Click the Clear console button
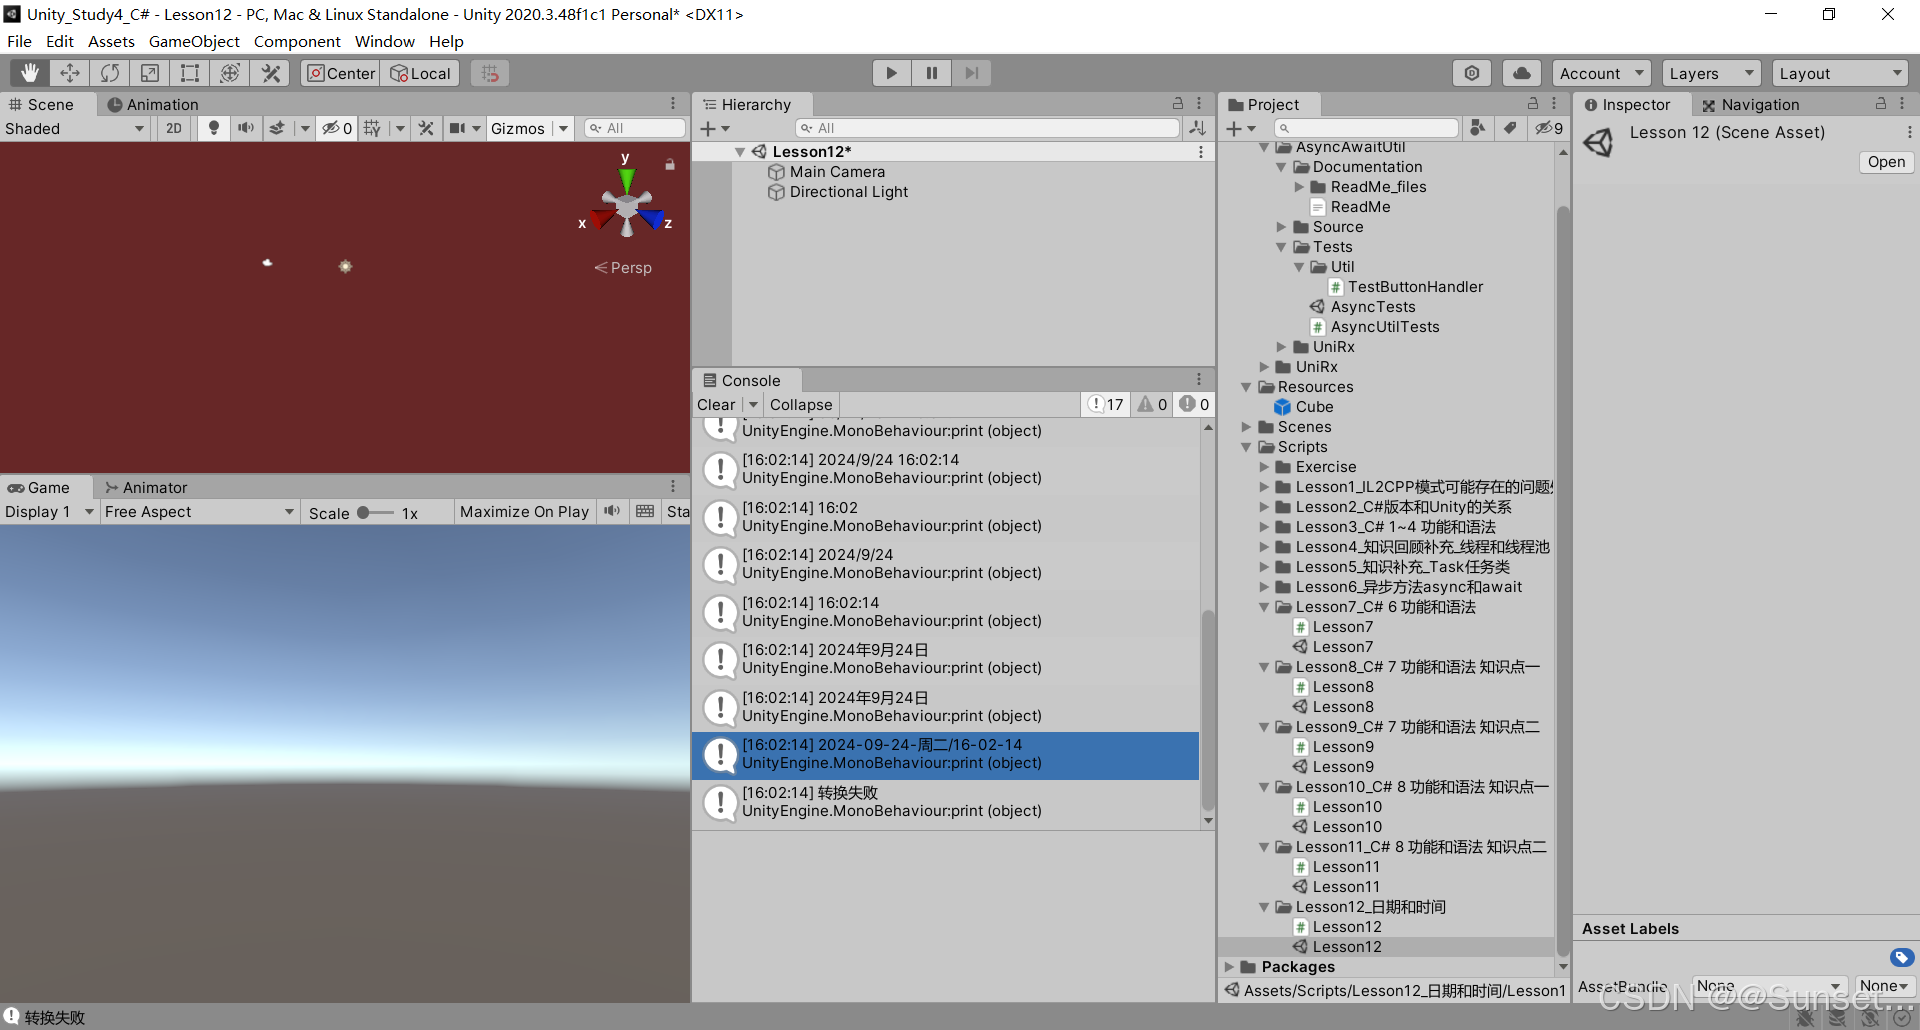 [x=716, y=404]
